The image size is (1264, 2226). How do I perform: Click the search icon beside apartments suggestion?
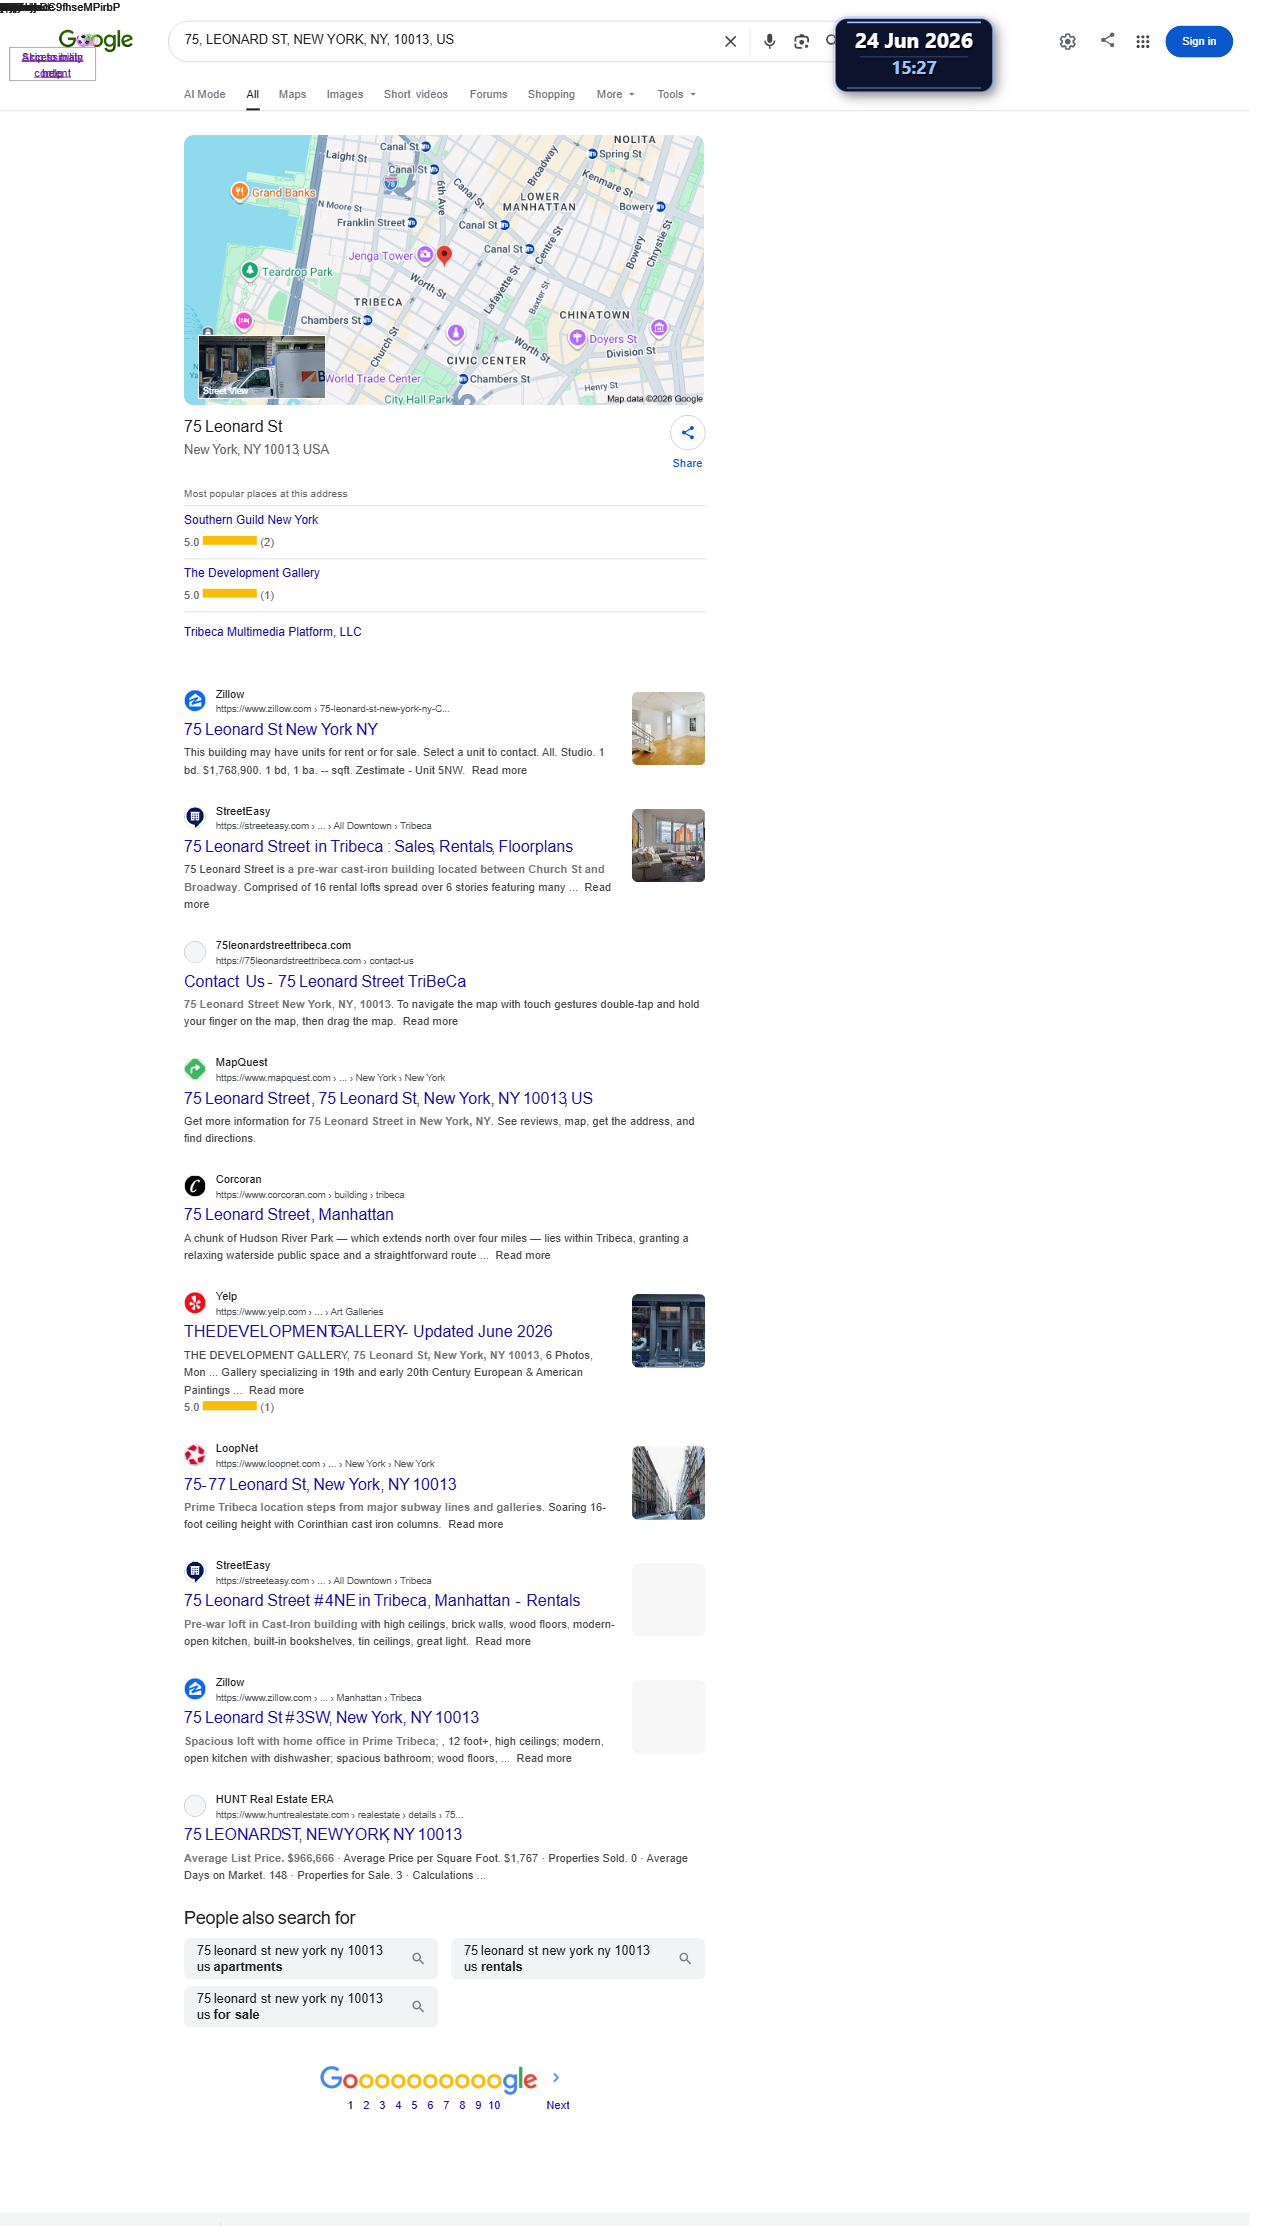tap(418, 1959)
